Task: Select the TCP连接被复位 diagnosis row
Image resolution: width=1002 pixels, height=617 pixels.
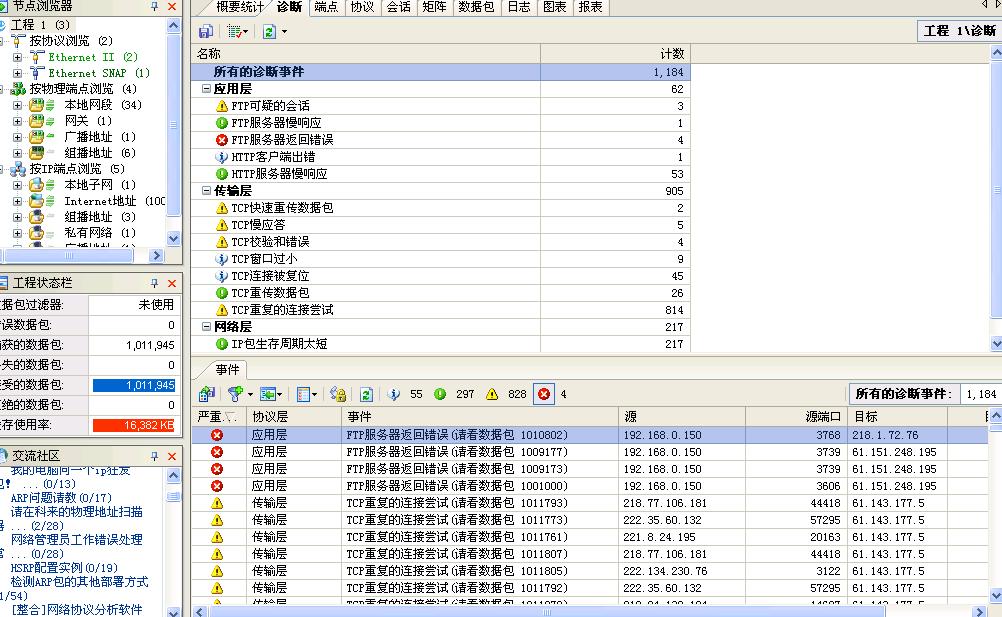Action: coord(441,276)
